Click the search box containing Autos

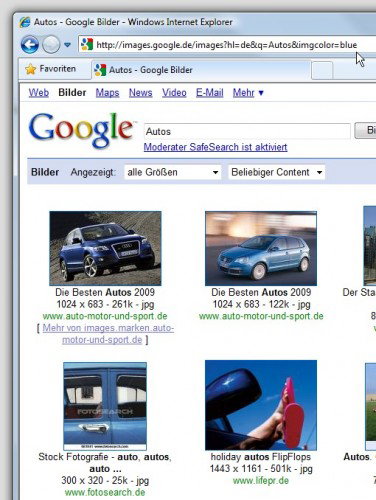[247, 131]
